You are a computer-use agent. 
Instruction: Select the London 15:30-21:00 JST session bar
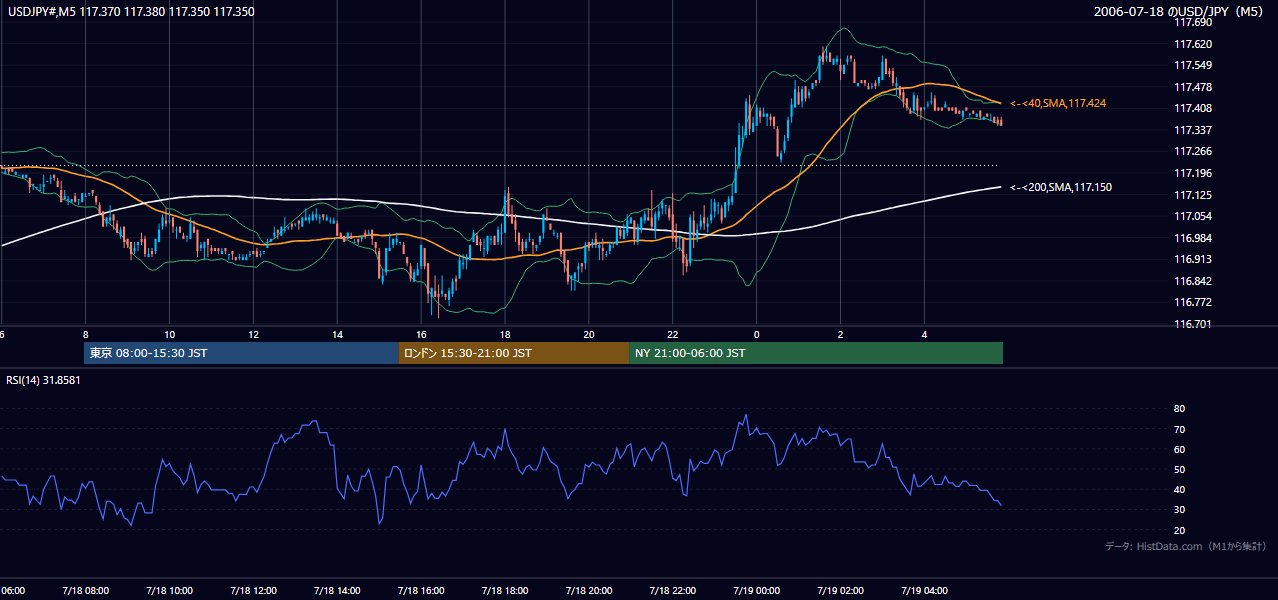pyautogui.click(x=514, y=353)
